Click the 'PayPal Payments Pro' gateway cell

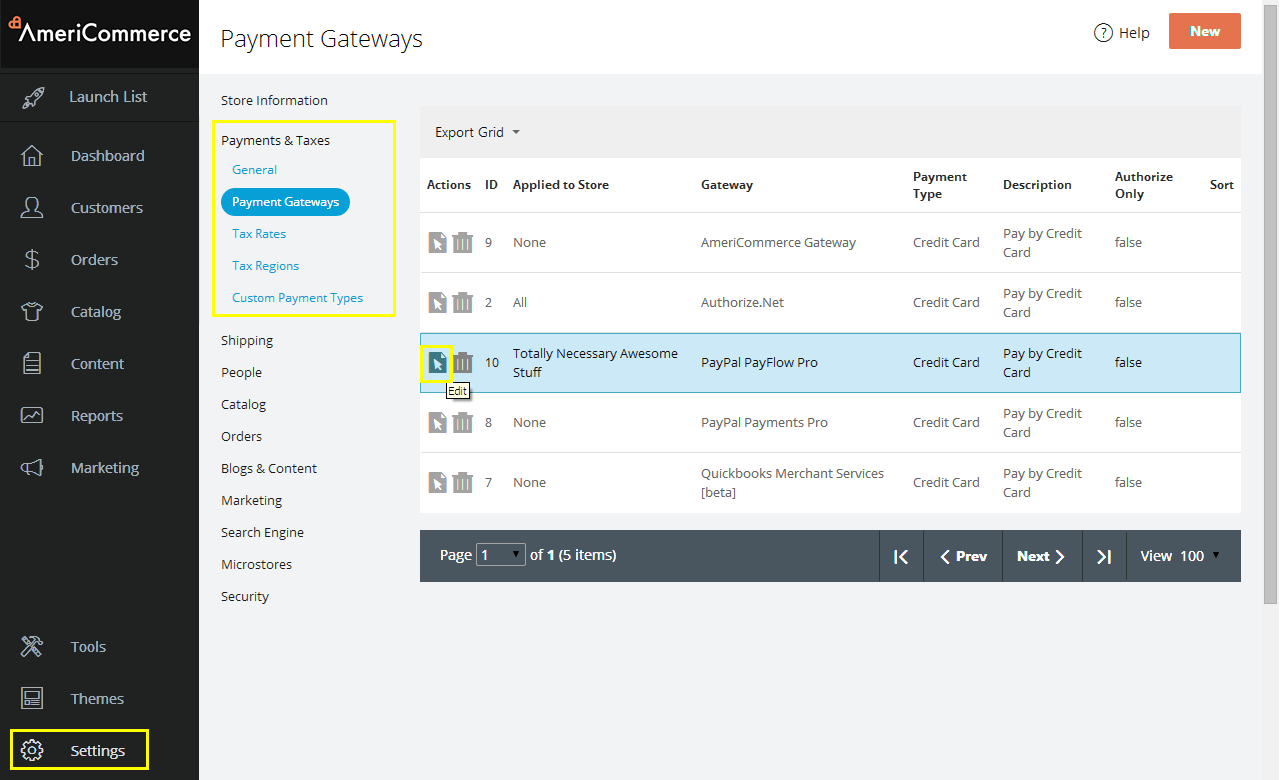pyautogui.click(x=764, y=423)
